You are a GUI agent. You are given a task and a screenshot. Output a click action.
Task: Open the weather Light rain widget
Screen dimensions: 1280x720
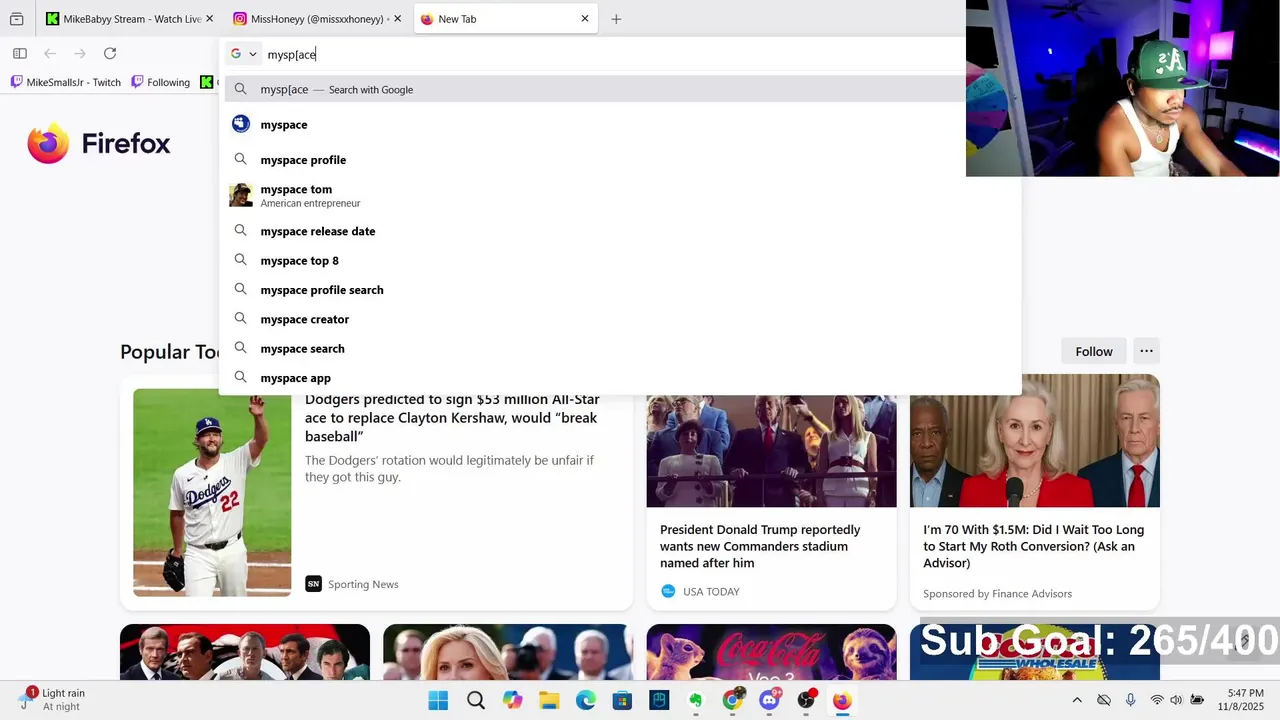pyautogui.click(x=52, y=699)
